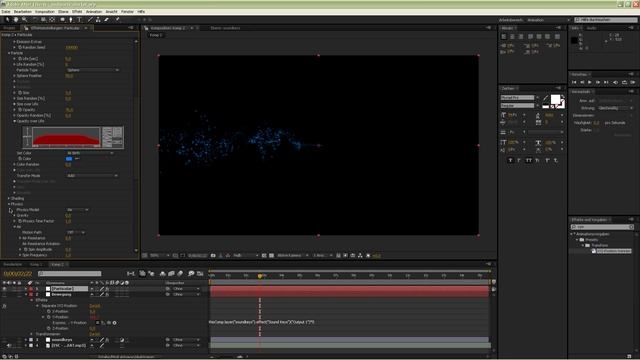Viewport: 640px width, 360px height.
Task: Toggle loop option in Vorschau panel
Action: 624,82
